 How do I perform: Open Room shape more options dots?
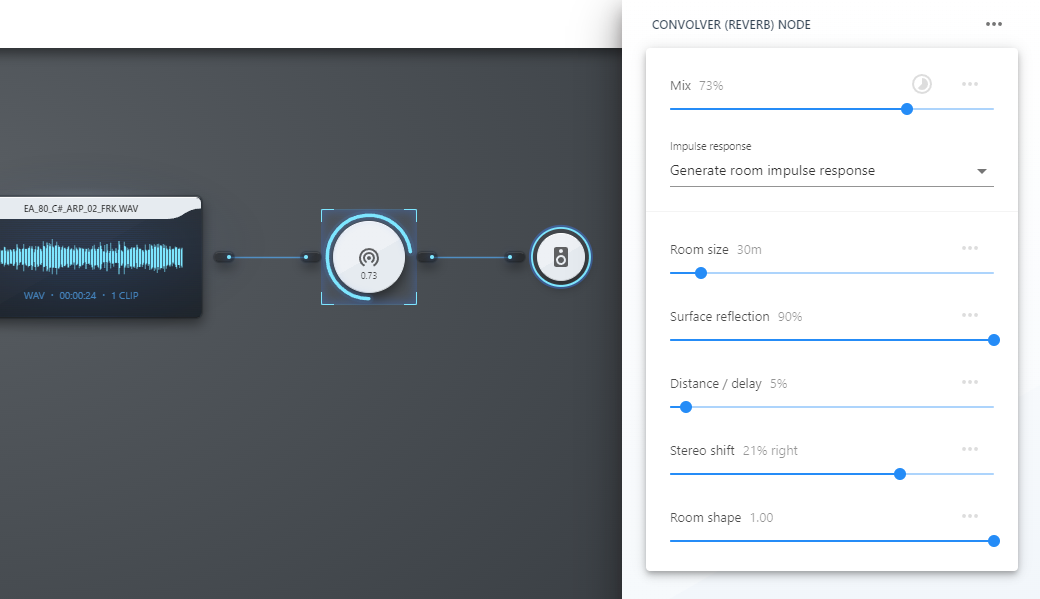[x=970, y=516]
